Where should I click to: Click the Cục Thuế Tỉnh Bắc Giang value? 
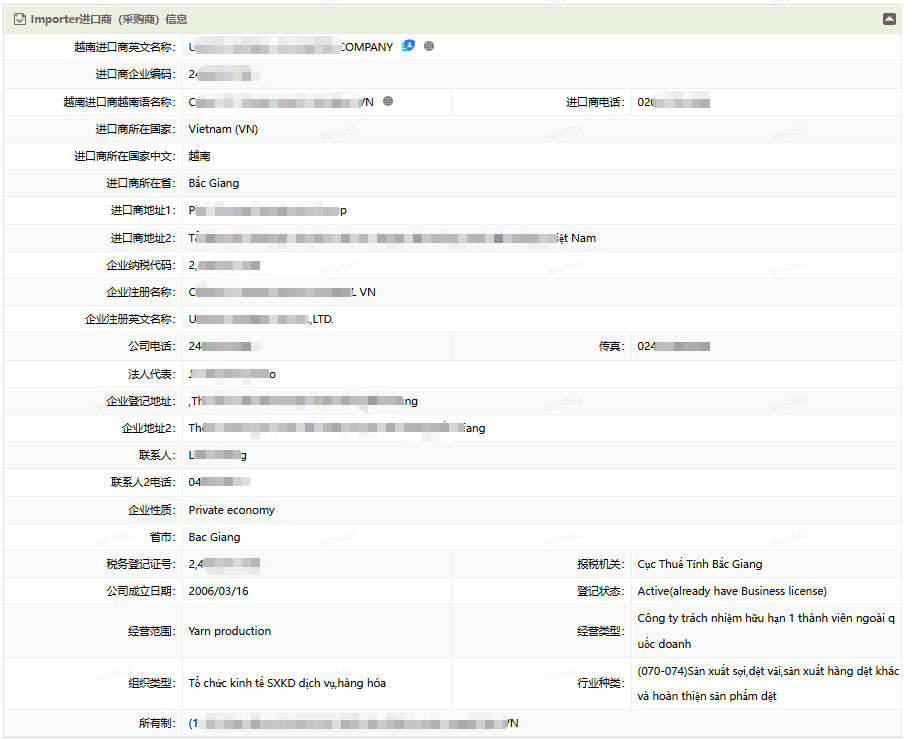(699, 564)
